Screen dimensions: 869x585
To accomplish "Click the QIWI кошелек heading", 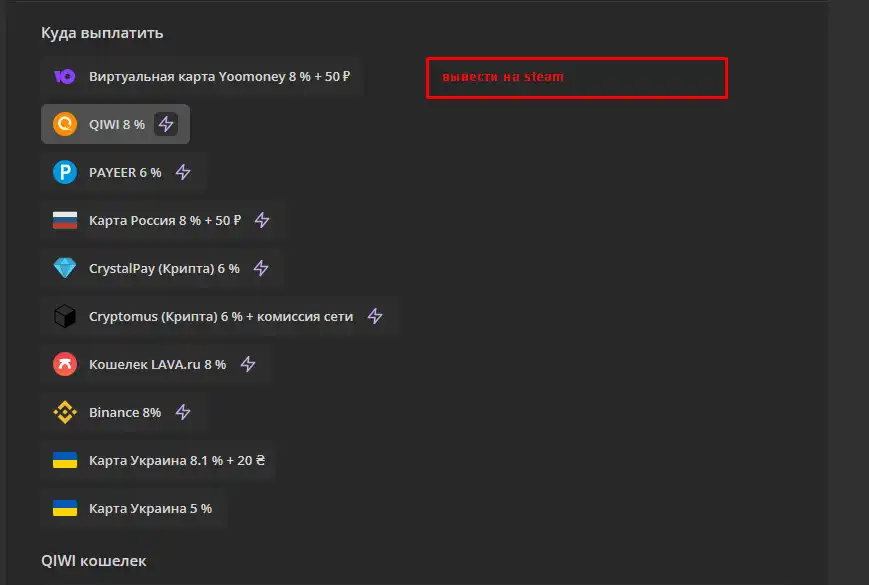I will [94, 561].
